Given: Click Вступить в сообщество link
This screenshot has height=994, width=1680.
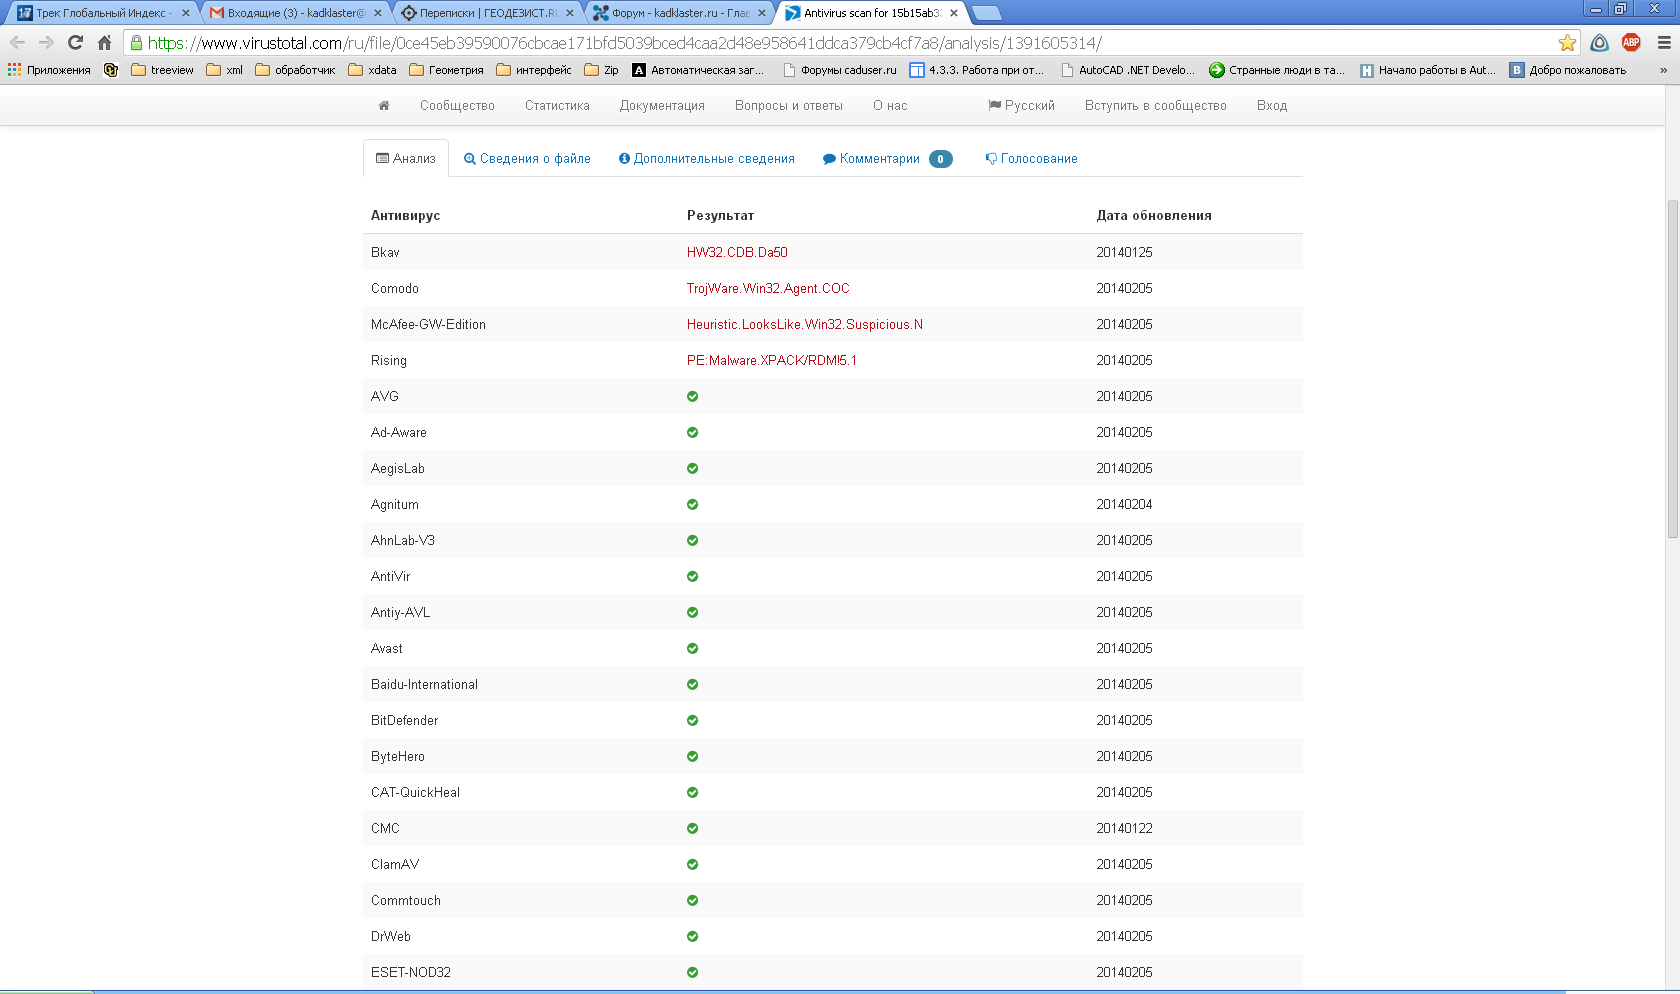Looking at the screenshot, I should coord(1155,106).
